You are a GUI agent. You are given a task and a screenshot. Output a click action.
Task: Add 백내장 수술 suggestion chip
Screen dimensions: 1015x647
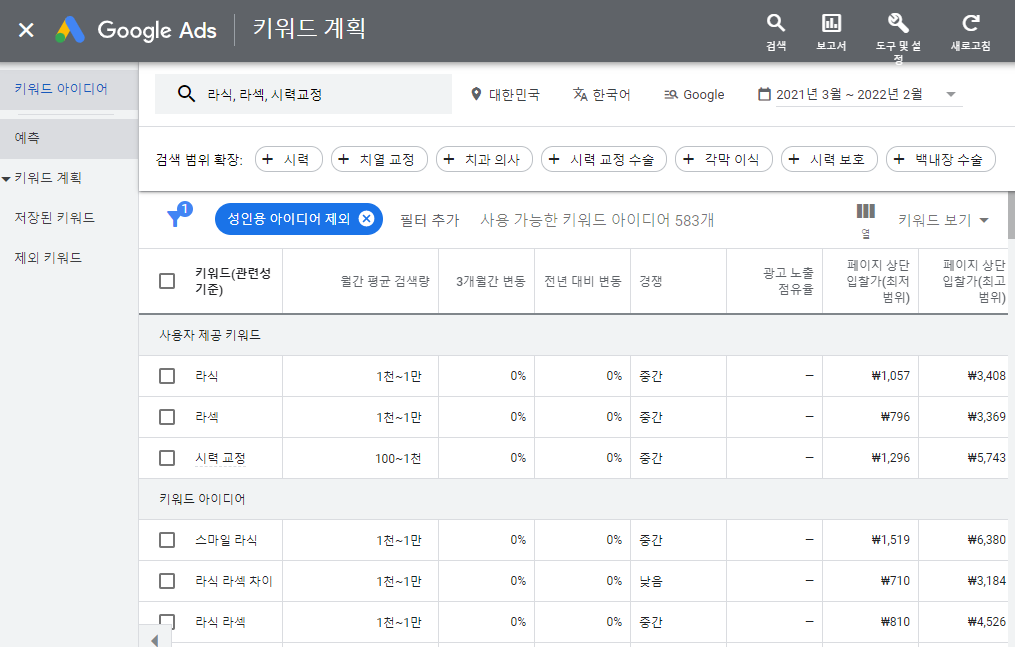pyautogui.click(x=941, y=159)
